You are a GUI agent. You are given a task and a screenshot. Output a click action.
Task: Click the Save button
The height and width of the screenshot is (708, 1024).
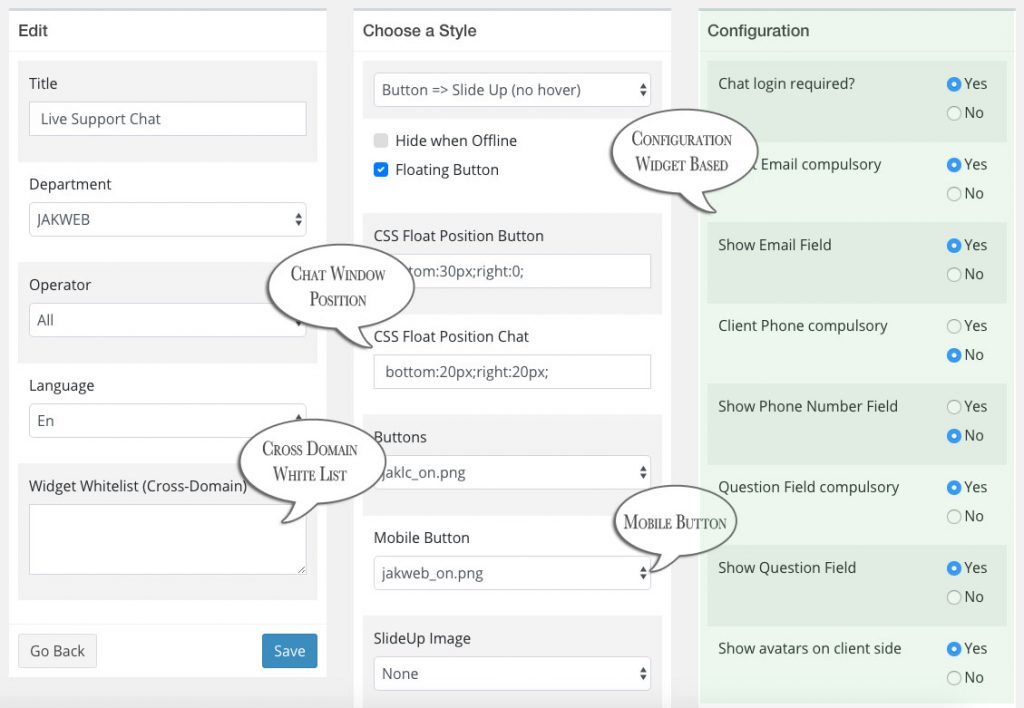coord(289,651)
